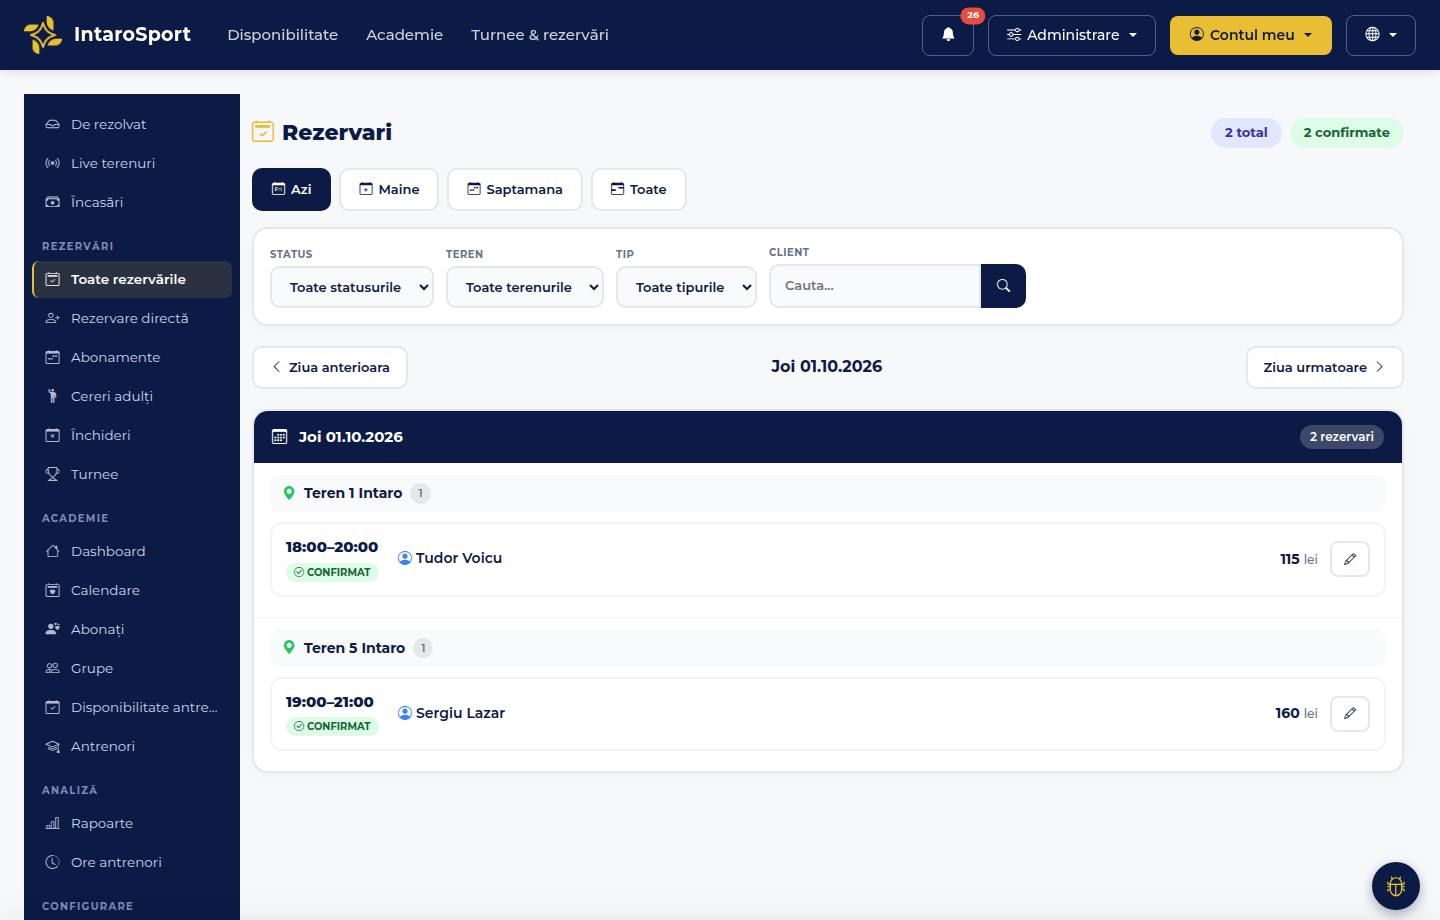Open Turnee in sidebar
1440x920 pixels.
(x=132, y=474)
